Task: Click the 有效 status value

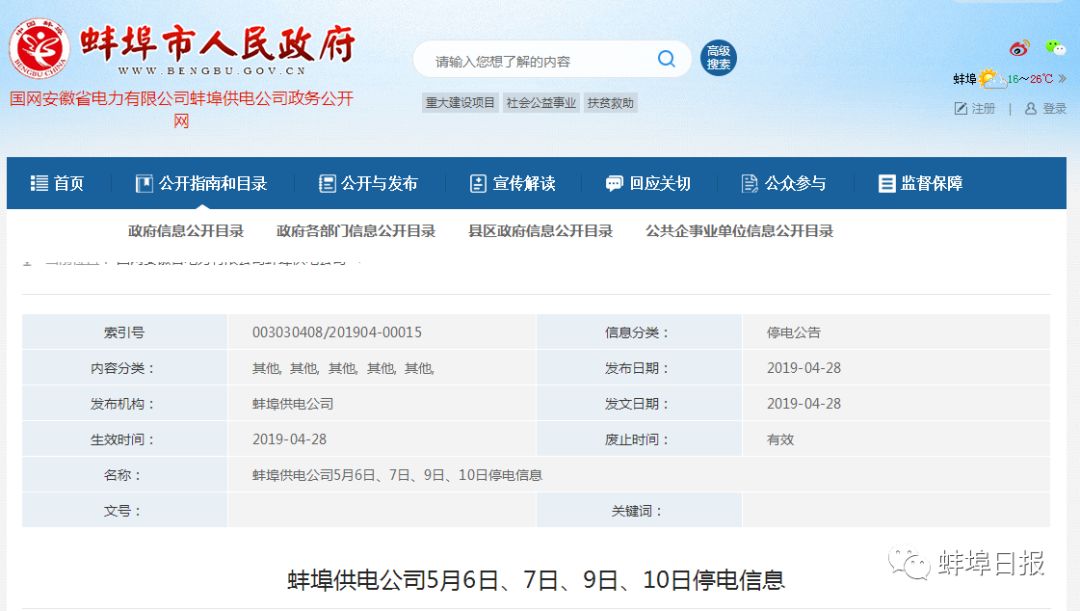Action: click(780, 439)
